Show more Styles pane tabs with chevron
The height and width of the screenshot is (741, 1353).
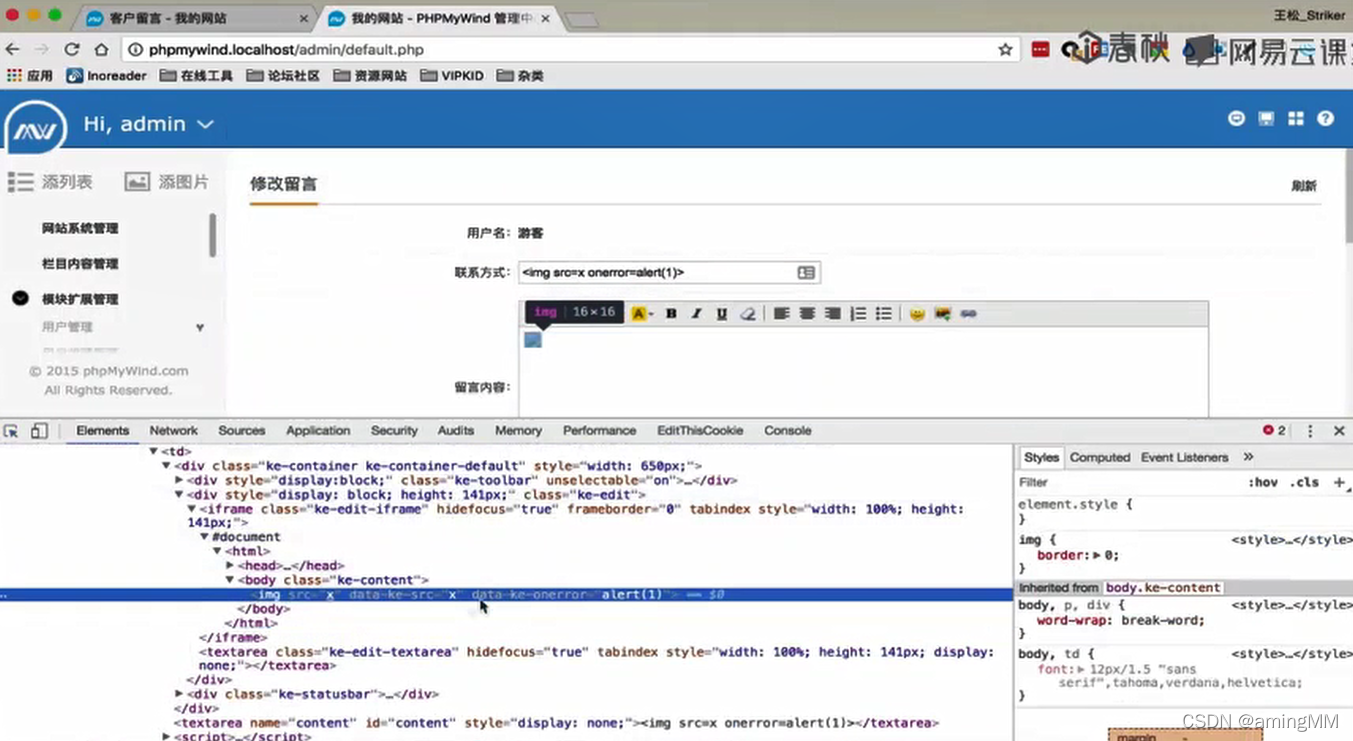1248,457
